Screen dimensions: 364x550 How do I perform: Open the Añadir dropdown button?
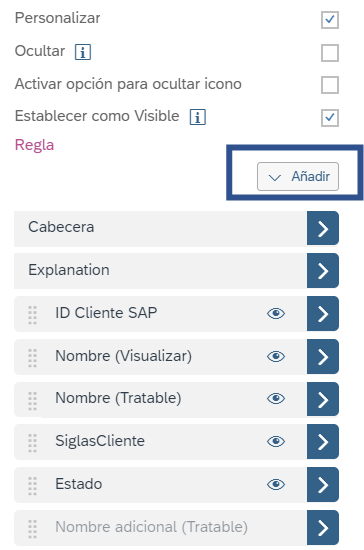298,176
